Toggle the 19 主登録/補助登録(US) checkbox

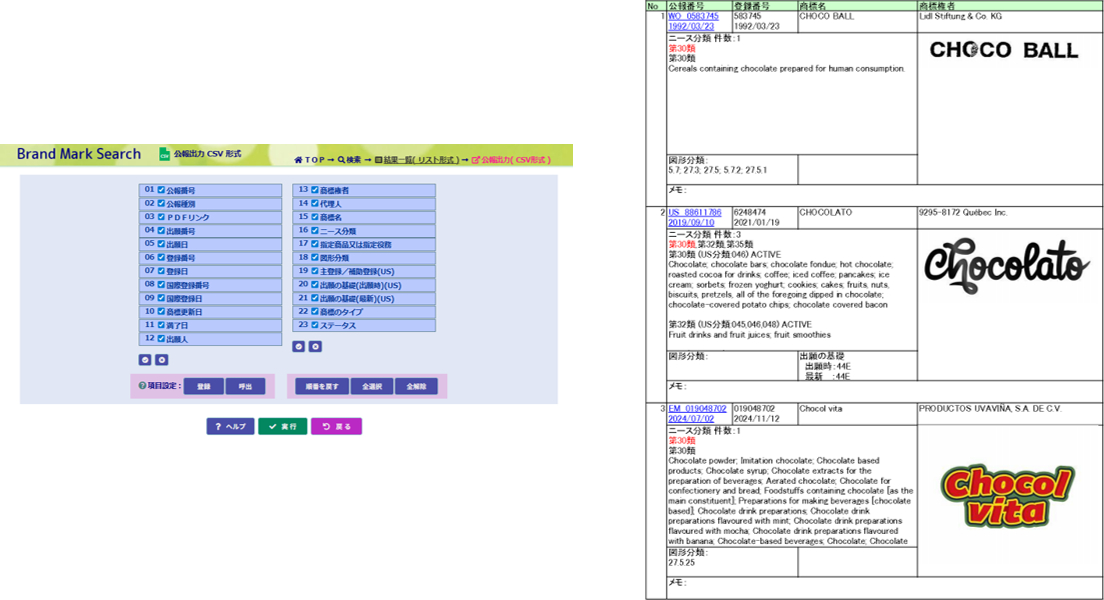(315, 271)
